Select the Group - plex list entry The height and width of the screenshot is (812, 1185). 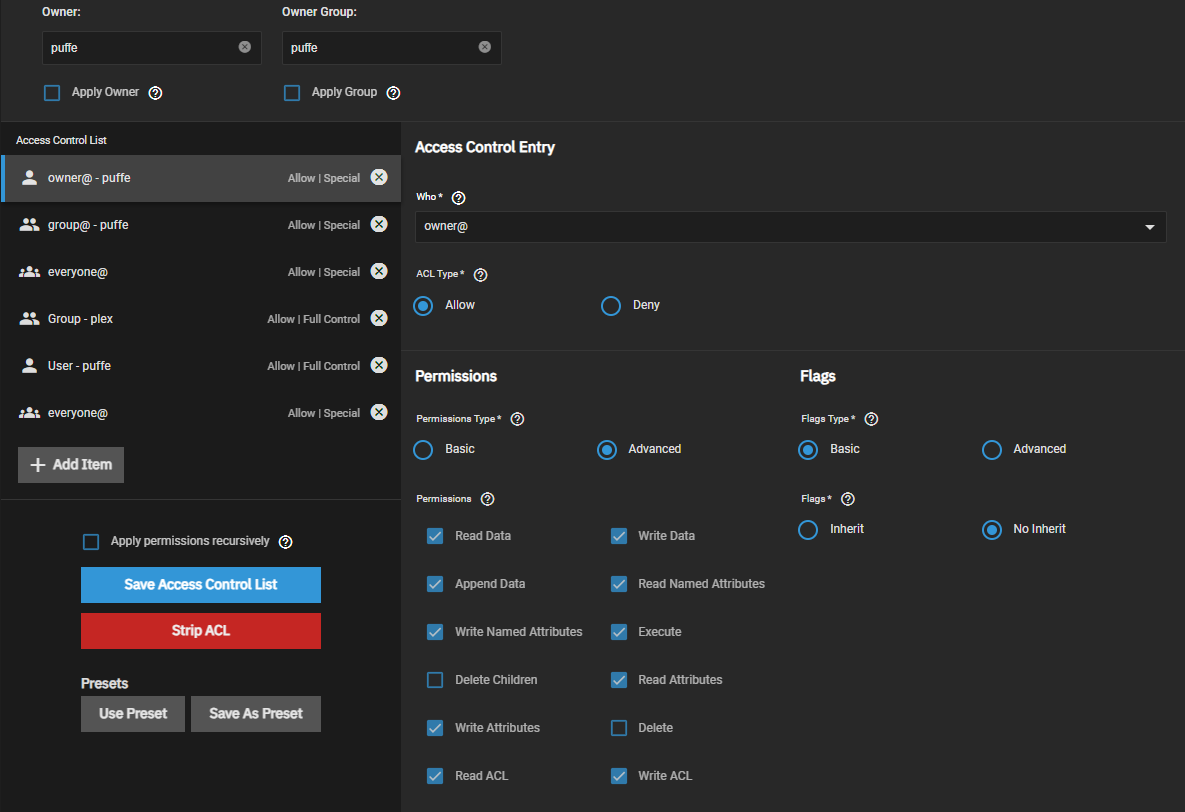tap(201, 319)
